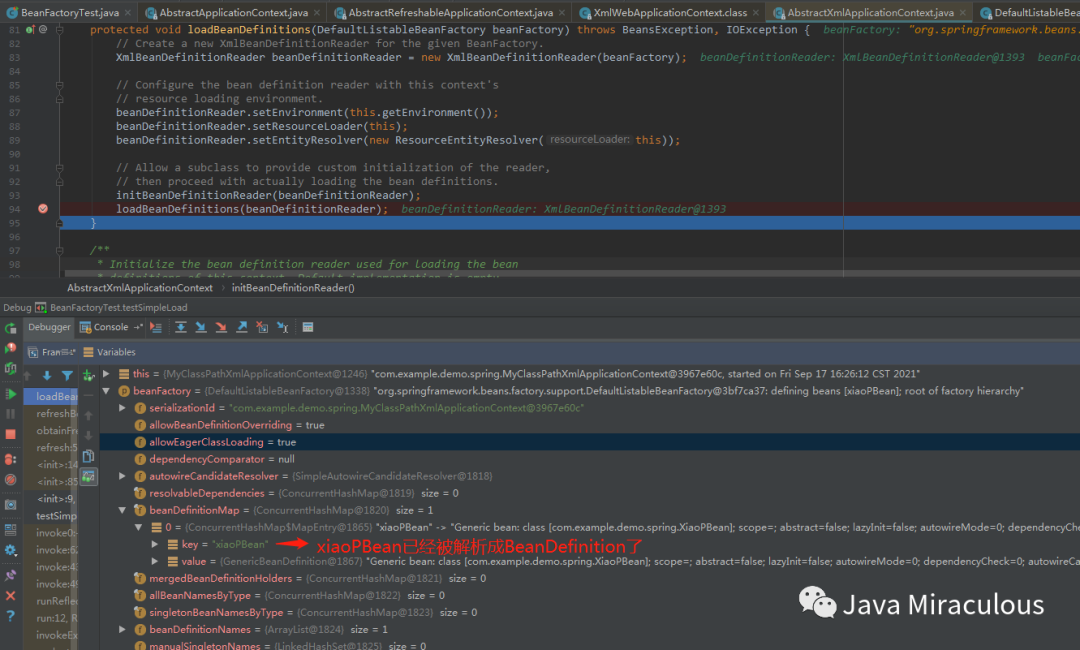This screenshot has height=650, width=1080.
Task: Select obtainFre stack frame
Action: coord(50,430)
